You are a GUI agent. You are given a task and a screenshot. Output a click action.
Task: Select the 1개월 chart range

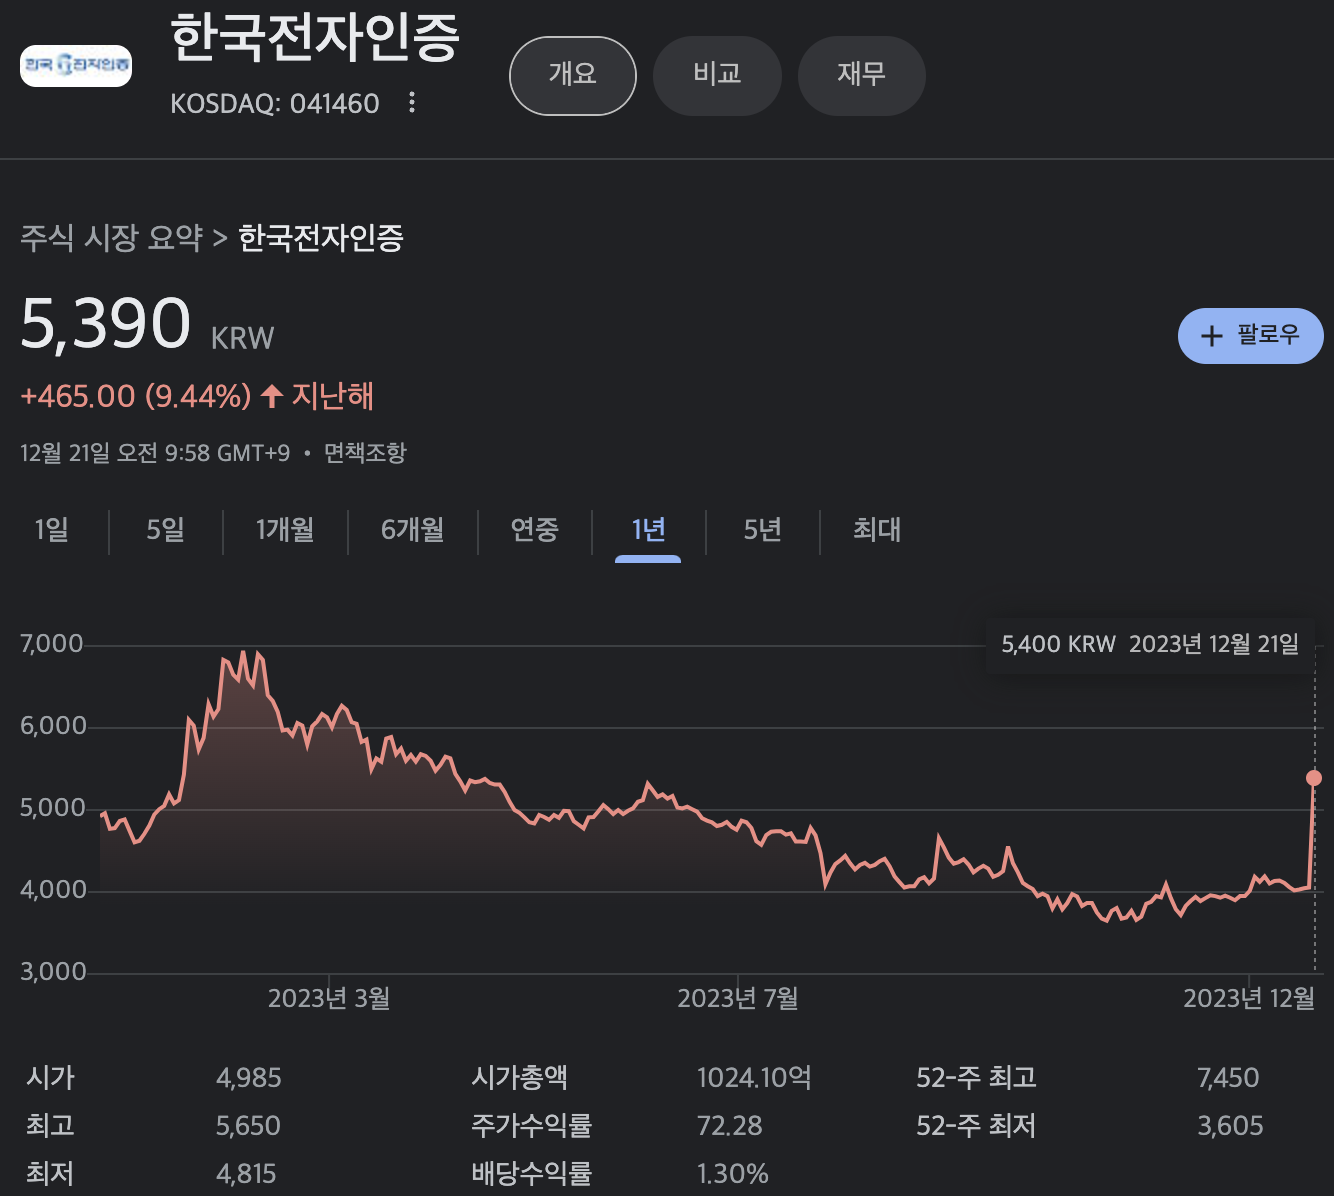point(285,530)
